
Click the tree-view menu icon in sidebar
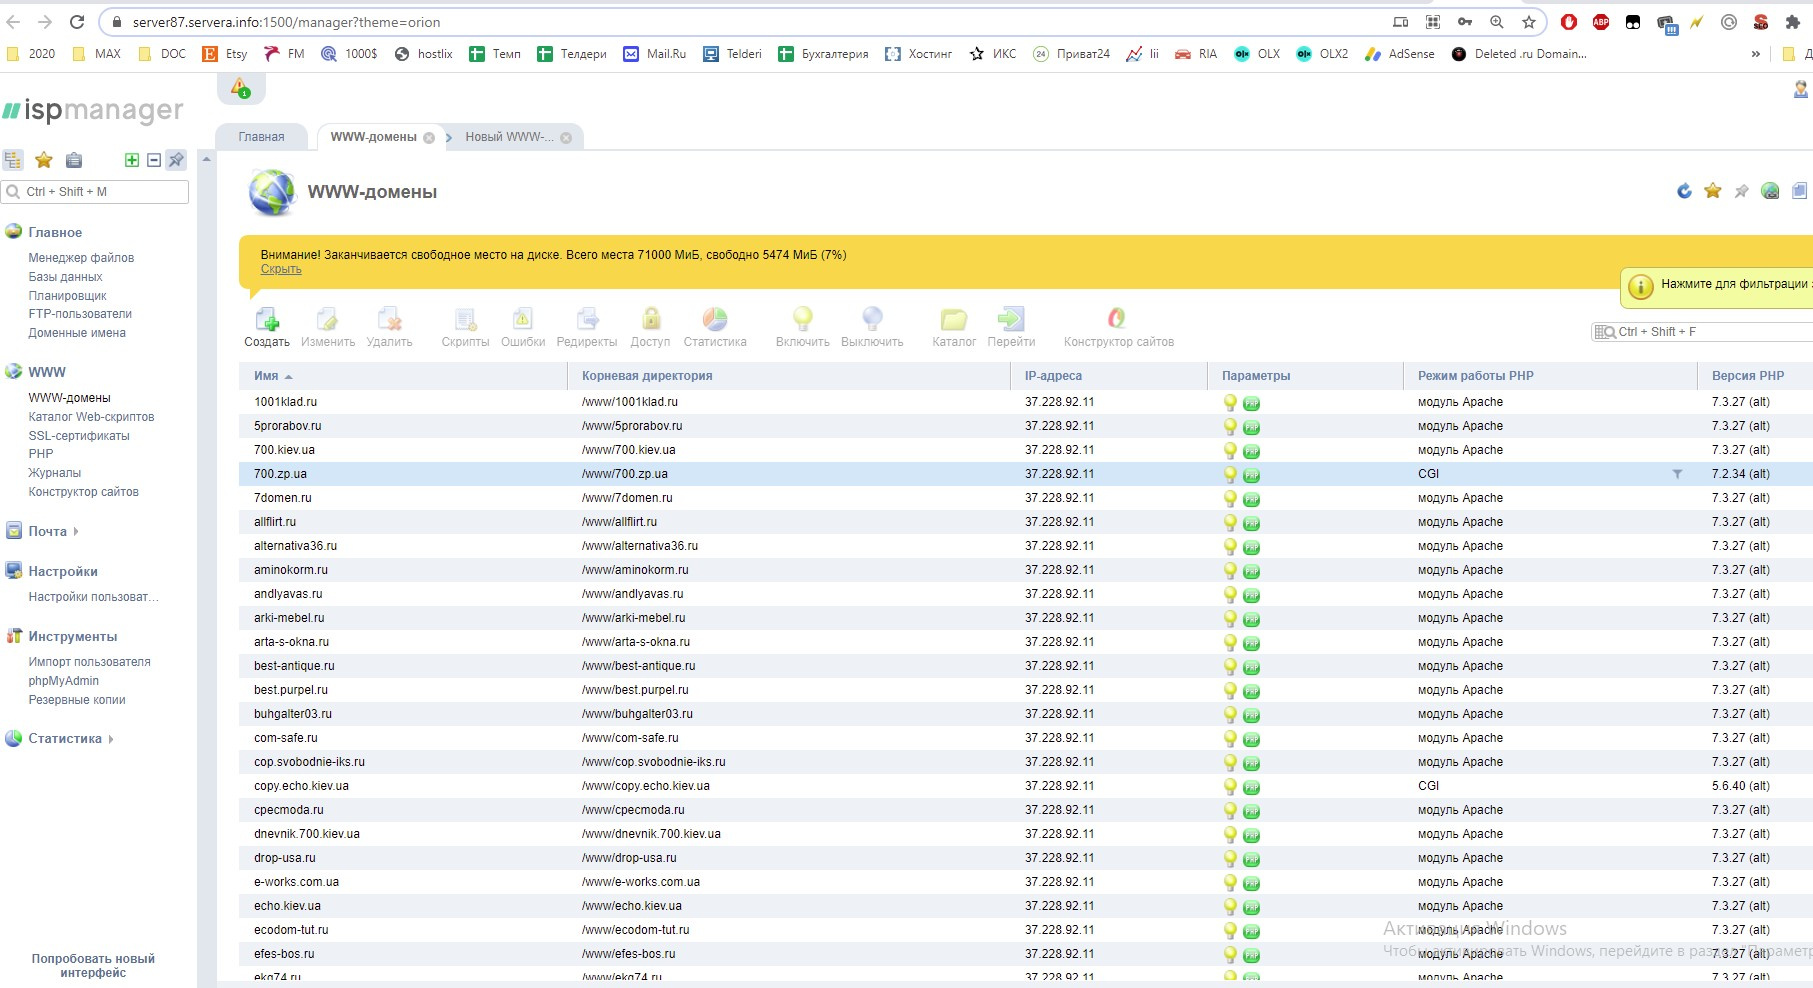tap(13, 160)
